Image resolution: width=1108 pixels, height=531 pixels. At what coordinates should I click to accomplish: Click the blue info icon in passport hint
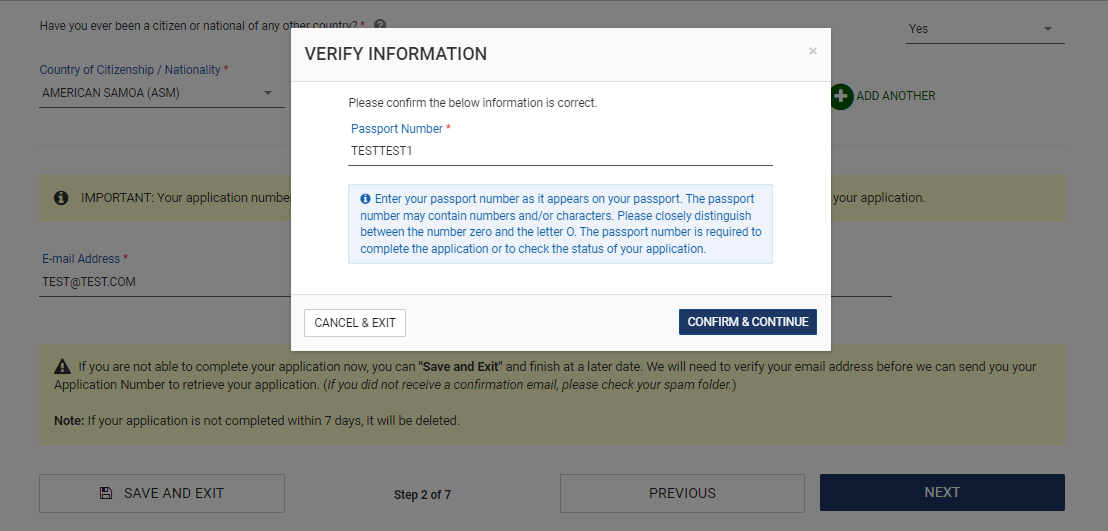click(365, 200)
